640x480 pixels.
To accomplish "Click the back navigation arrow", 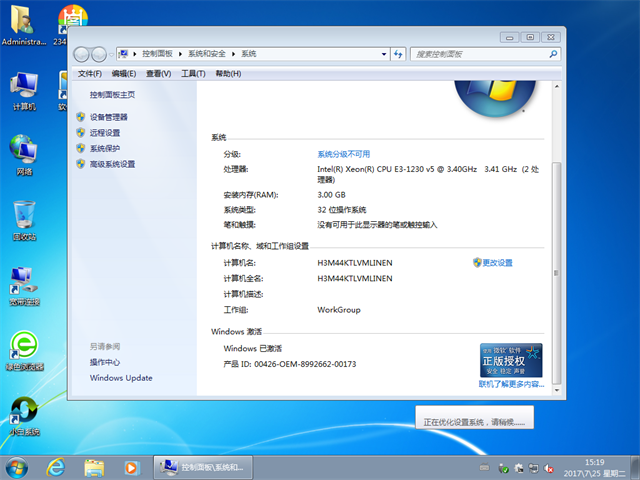I will point(81,54).
